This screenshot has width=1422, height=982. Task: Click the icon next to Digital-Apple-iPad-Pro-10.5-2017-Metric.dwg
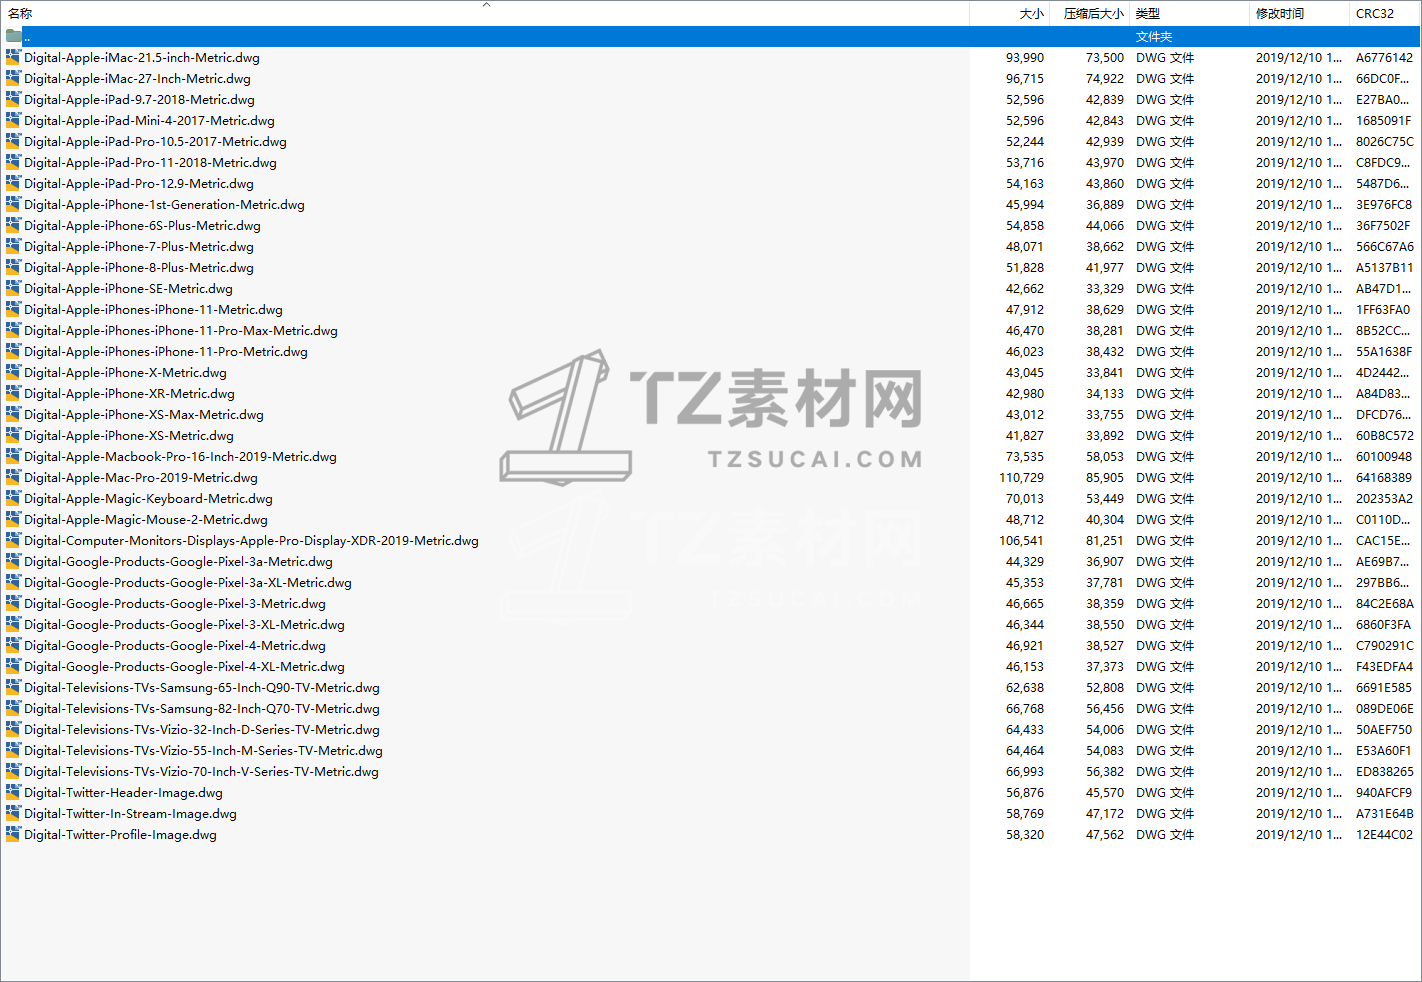(x=13, y=142)
